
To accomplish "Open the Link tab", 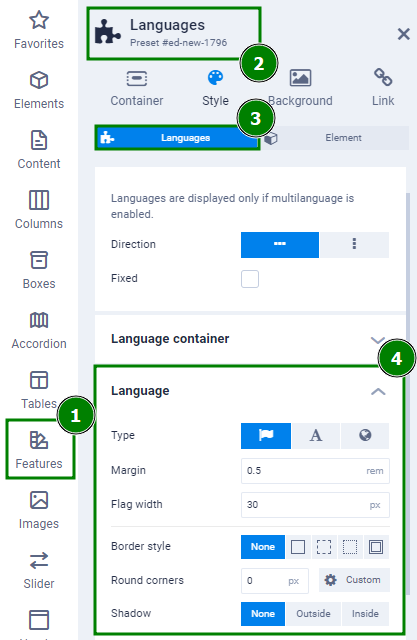I will tap(383, 88).
